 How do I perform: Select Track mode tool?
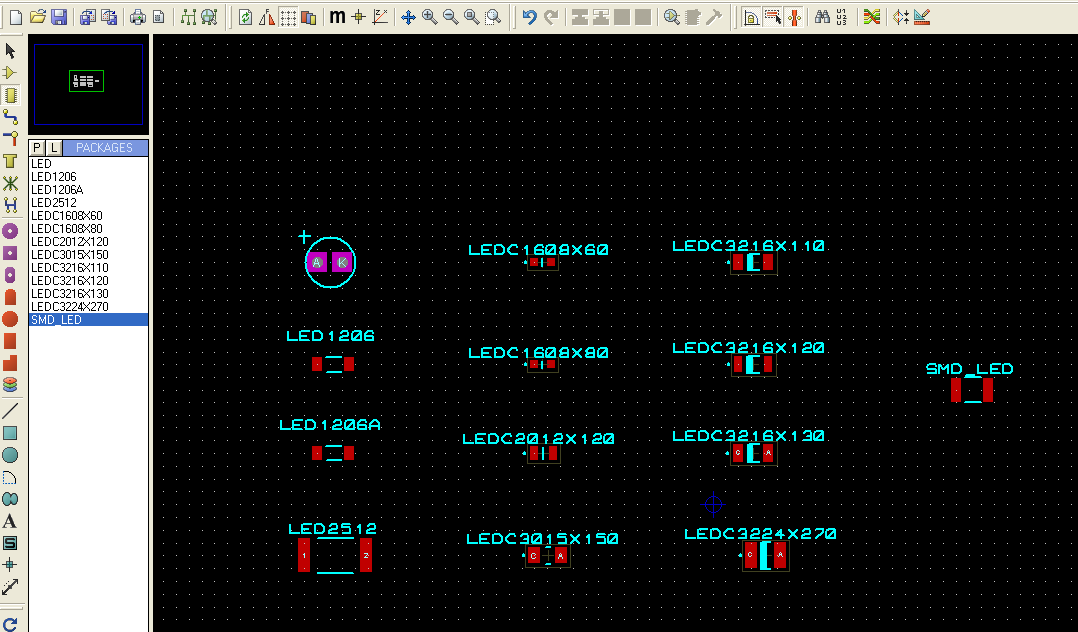pos(10,117)
